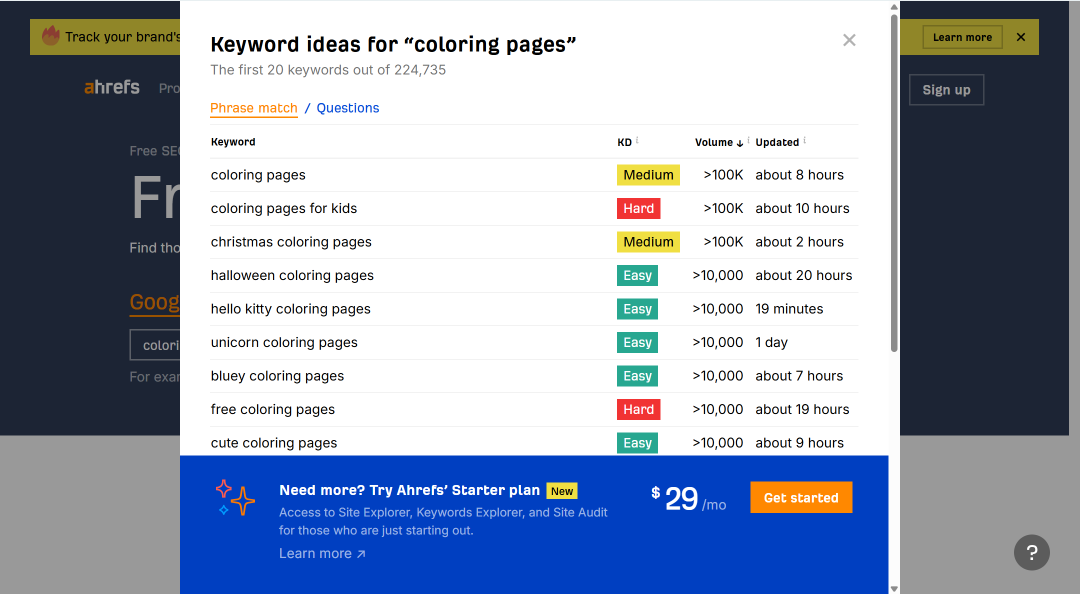Click the $29 /mo price text
The image size is (1080, 594).
pyautogui.click(x=689, y=499)
